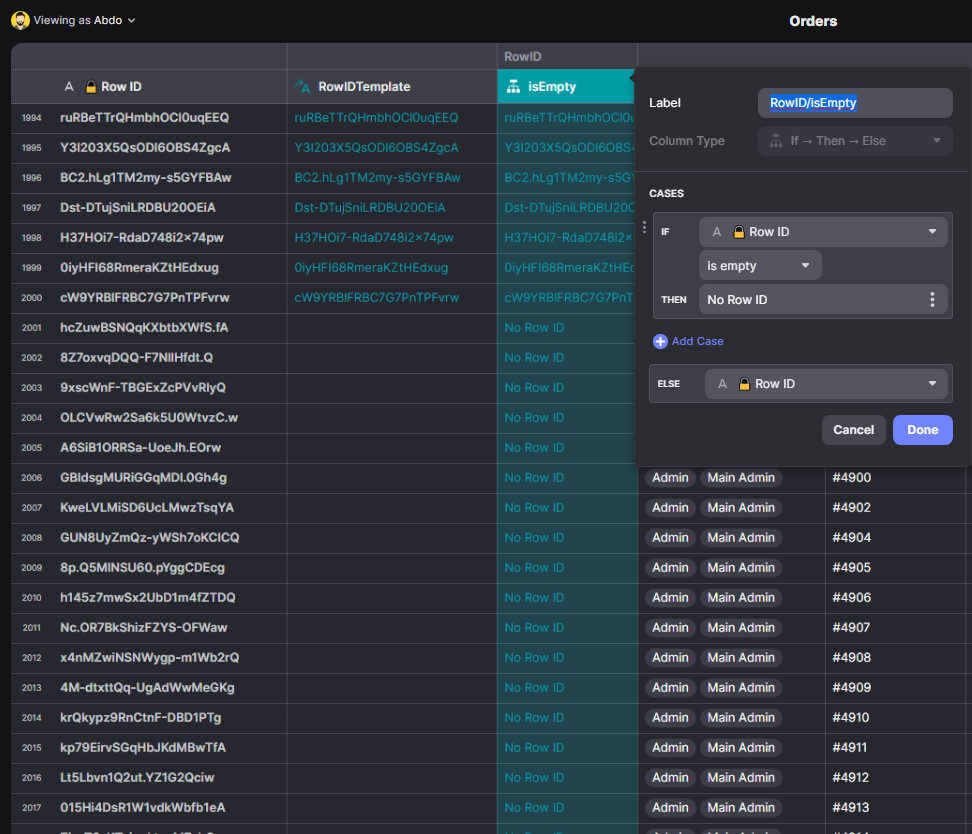Open the IF Row ID column dropdown
Screen dimensions: 972x834
(823, 232)
